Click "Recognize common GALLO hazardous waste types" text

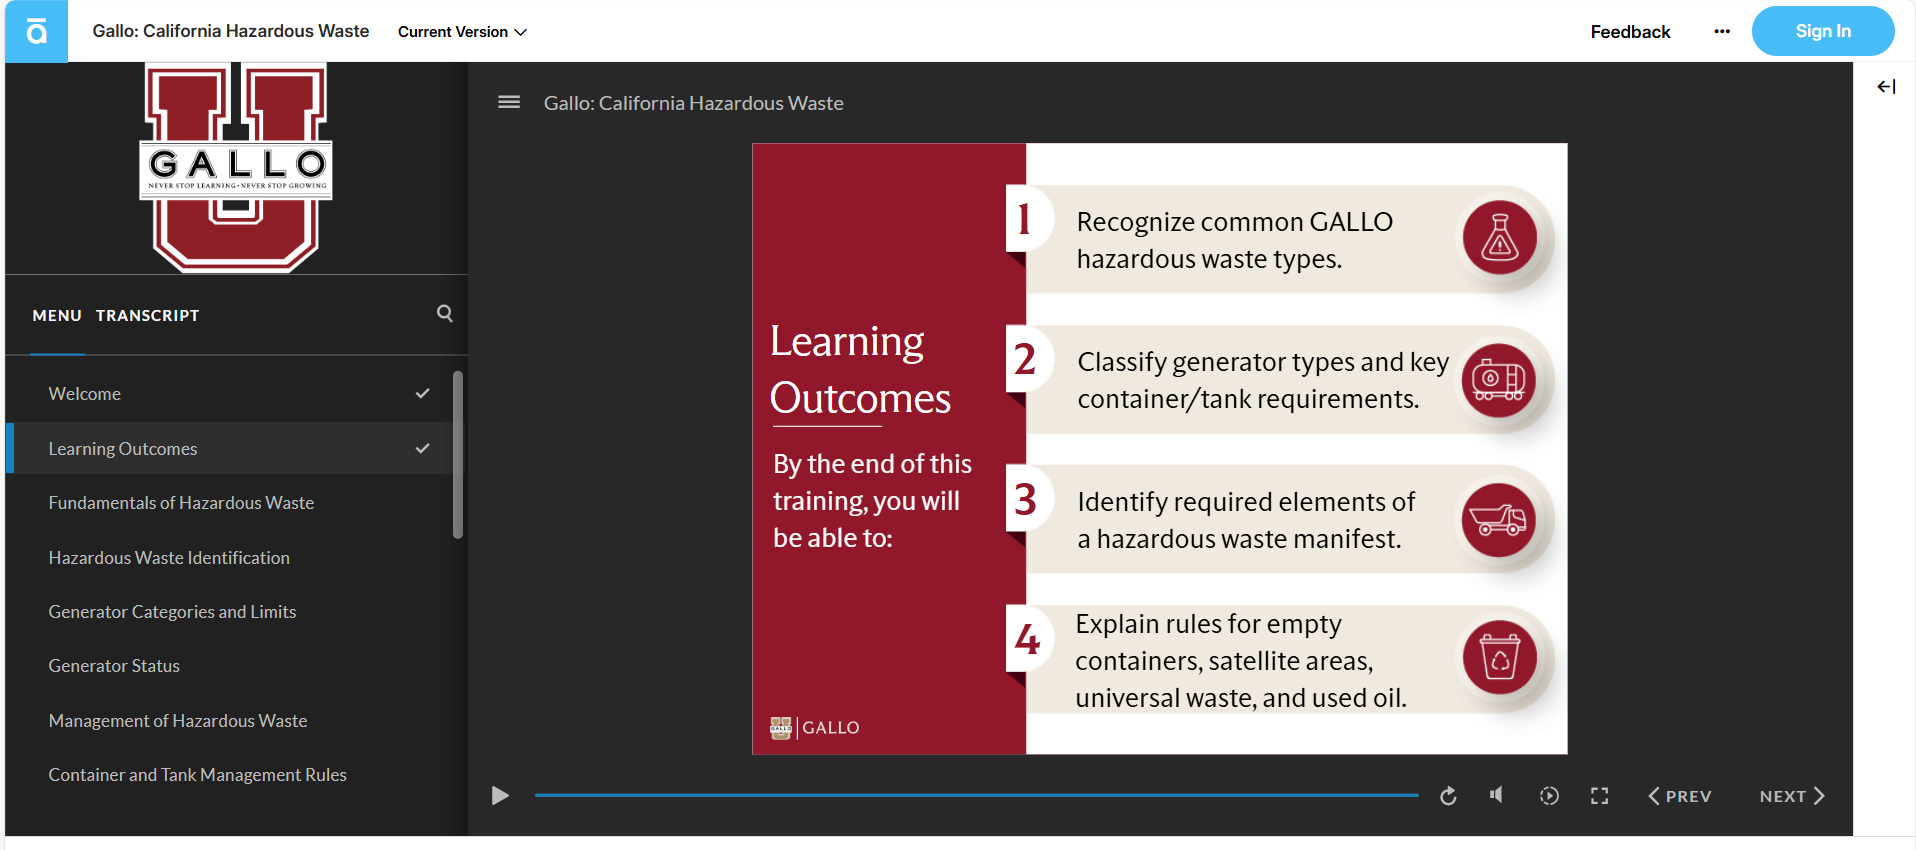(1235, 240)
